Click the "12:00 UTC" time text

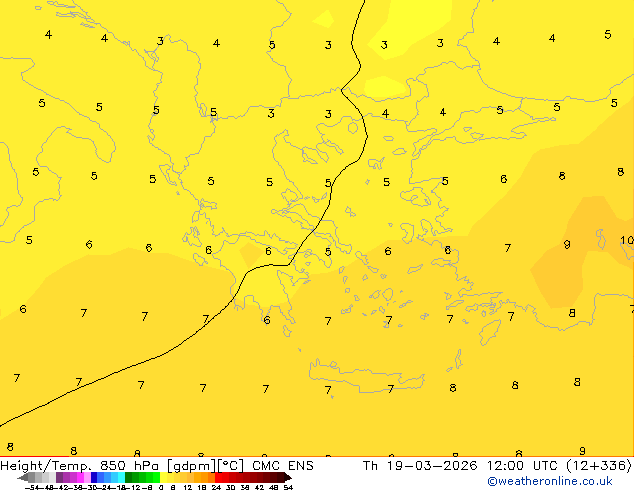coord(524,466)
